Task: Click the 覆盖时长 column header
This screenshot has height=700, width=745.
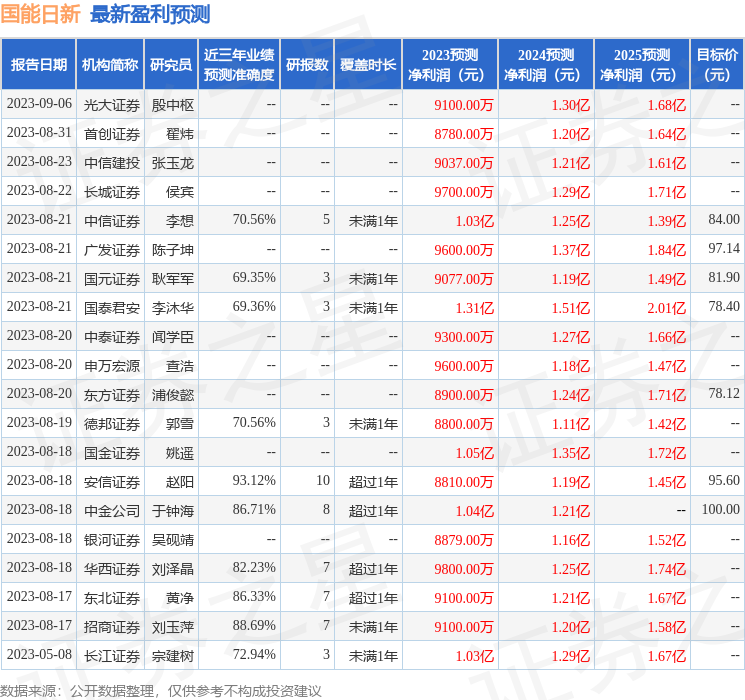Action: (x=368, y=65)
